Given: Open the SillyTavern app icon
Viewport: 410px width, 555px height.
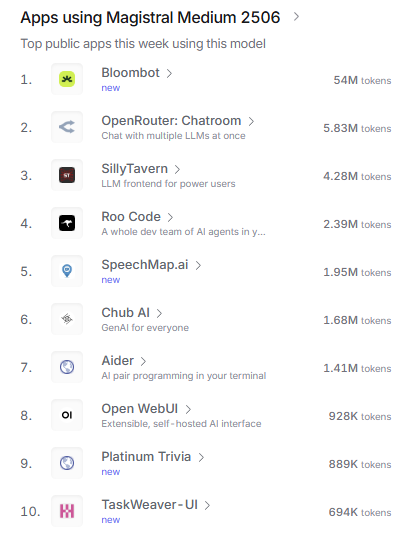Looking at the screenshot, I should (x=67, y=175).
